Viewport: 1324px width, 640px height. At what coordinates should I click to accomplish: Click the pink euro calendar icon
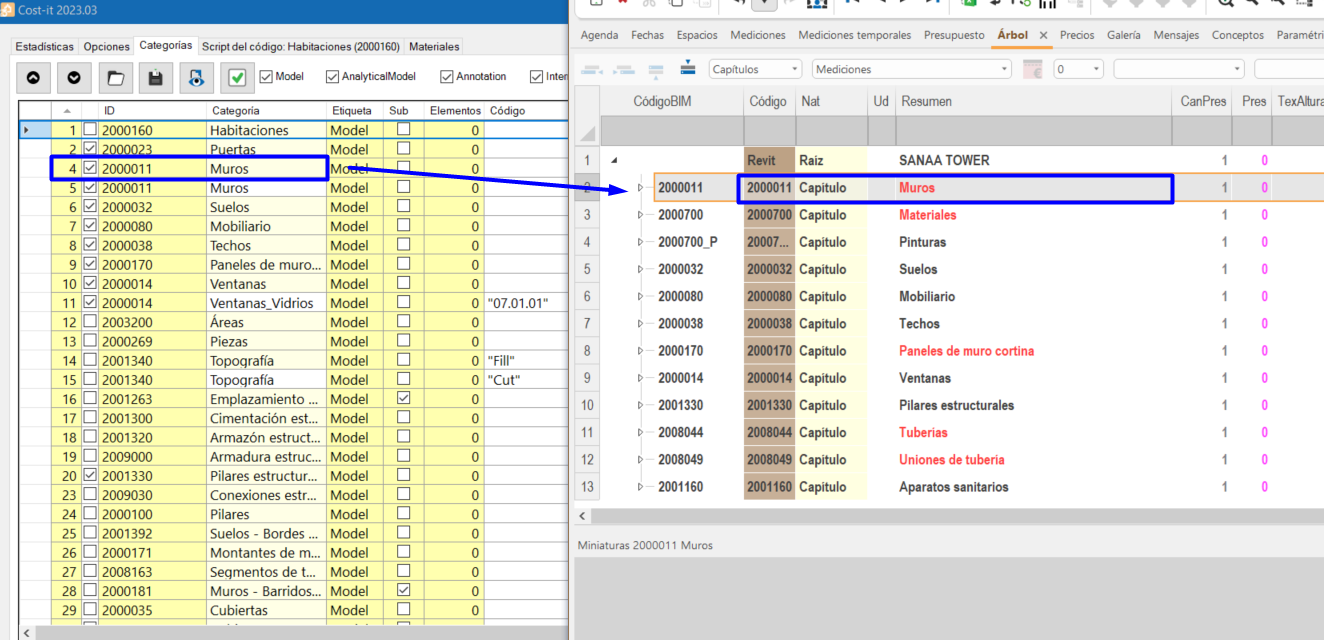pos(1033,69)
